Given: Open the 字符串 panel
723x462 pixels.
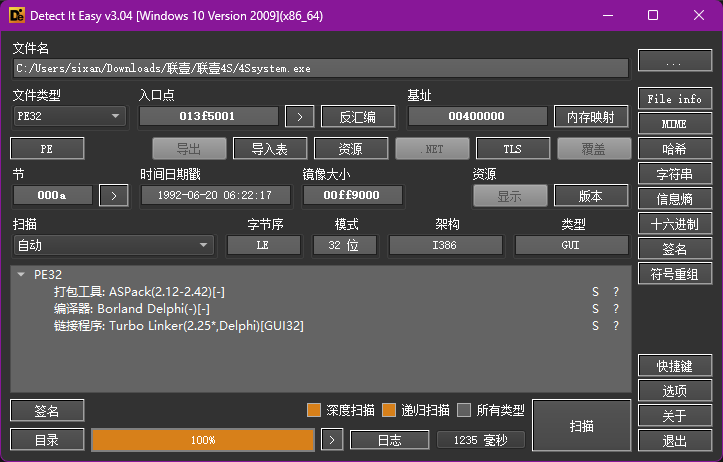Looking at the screenshot, I should [674, 174].
